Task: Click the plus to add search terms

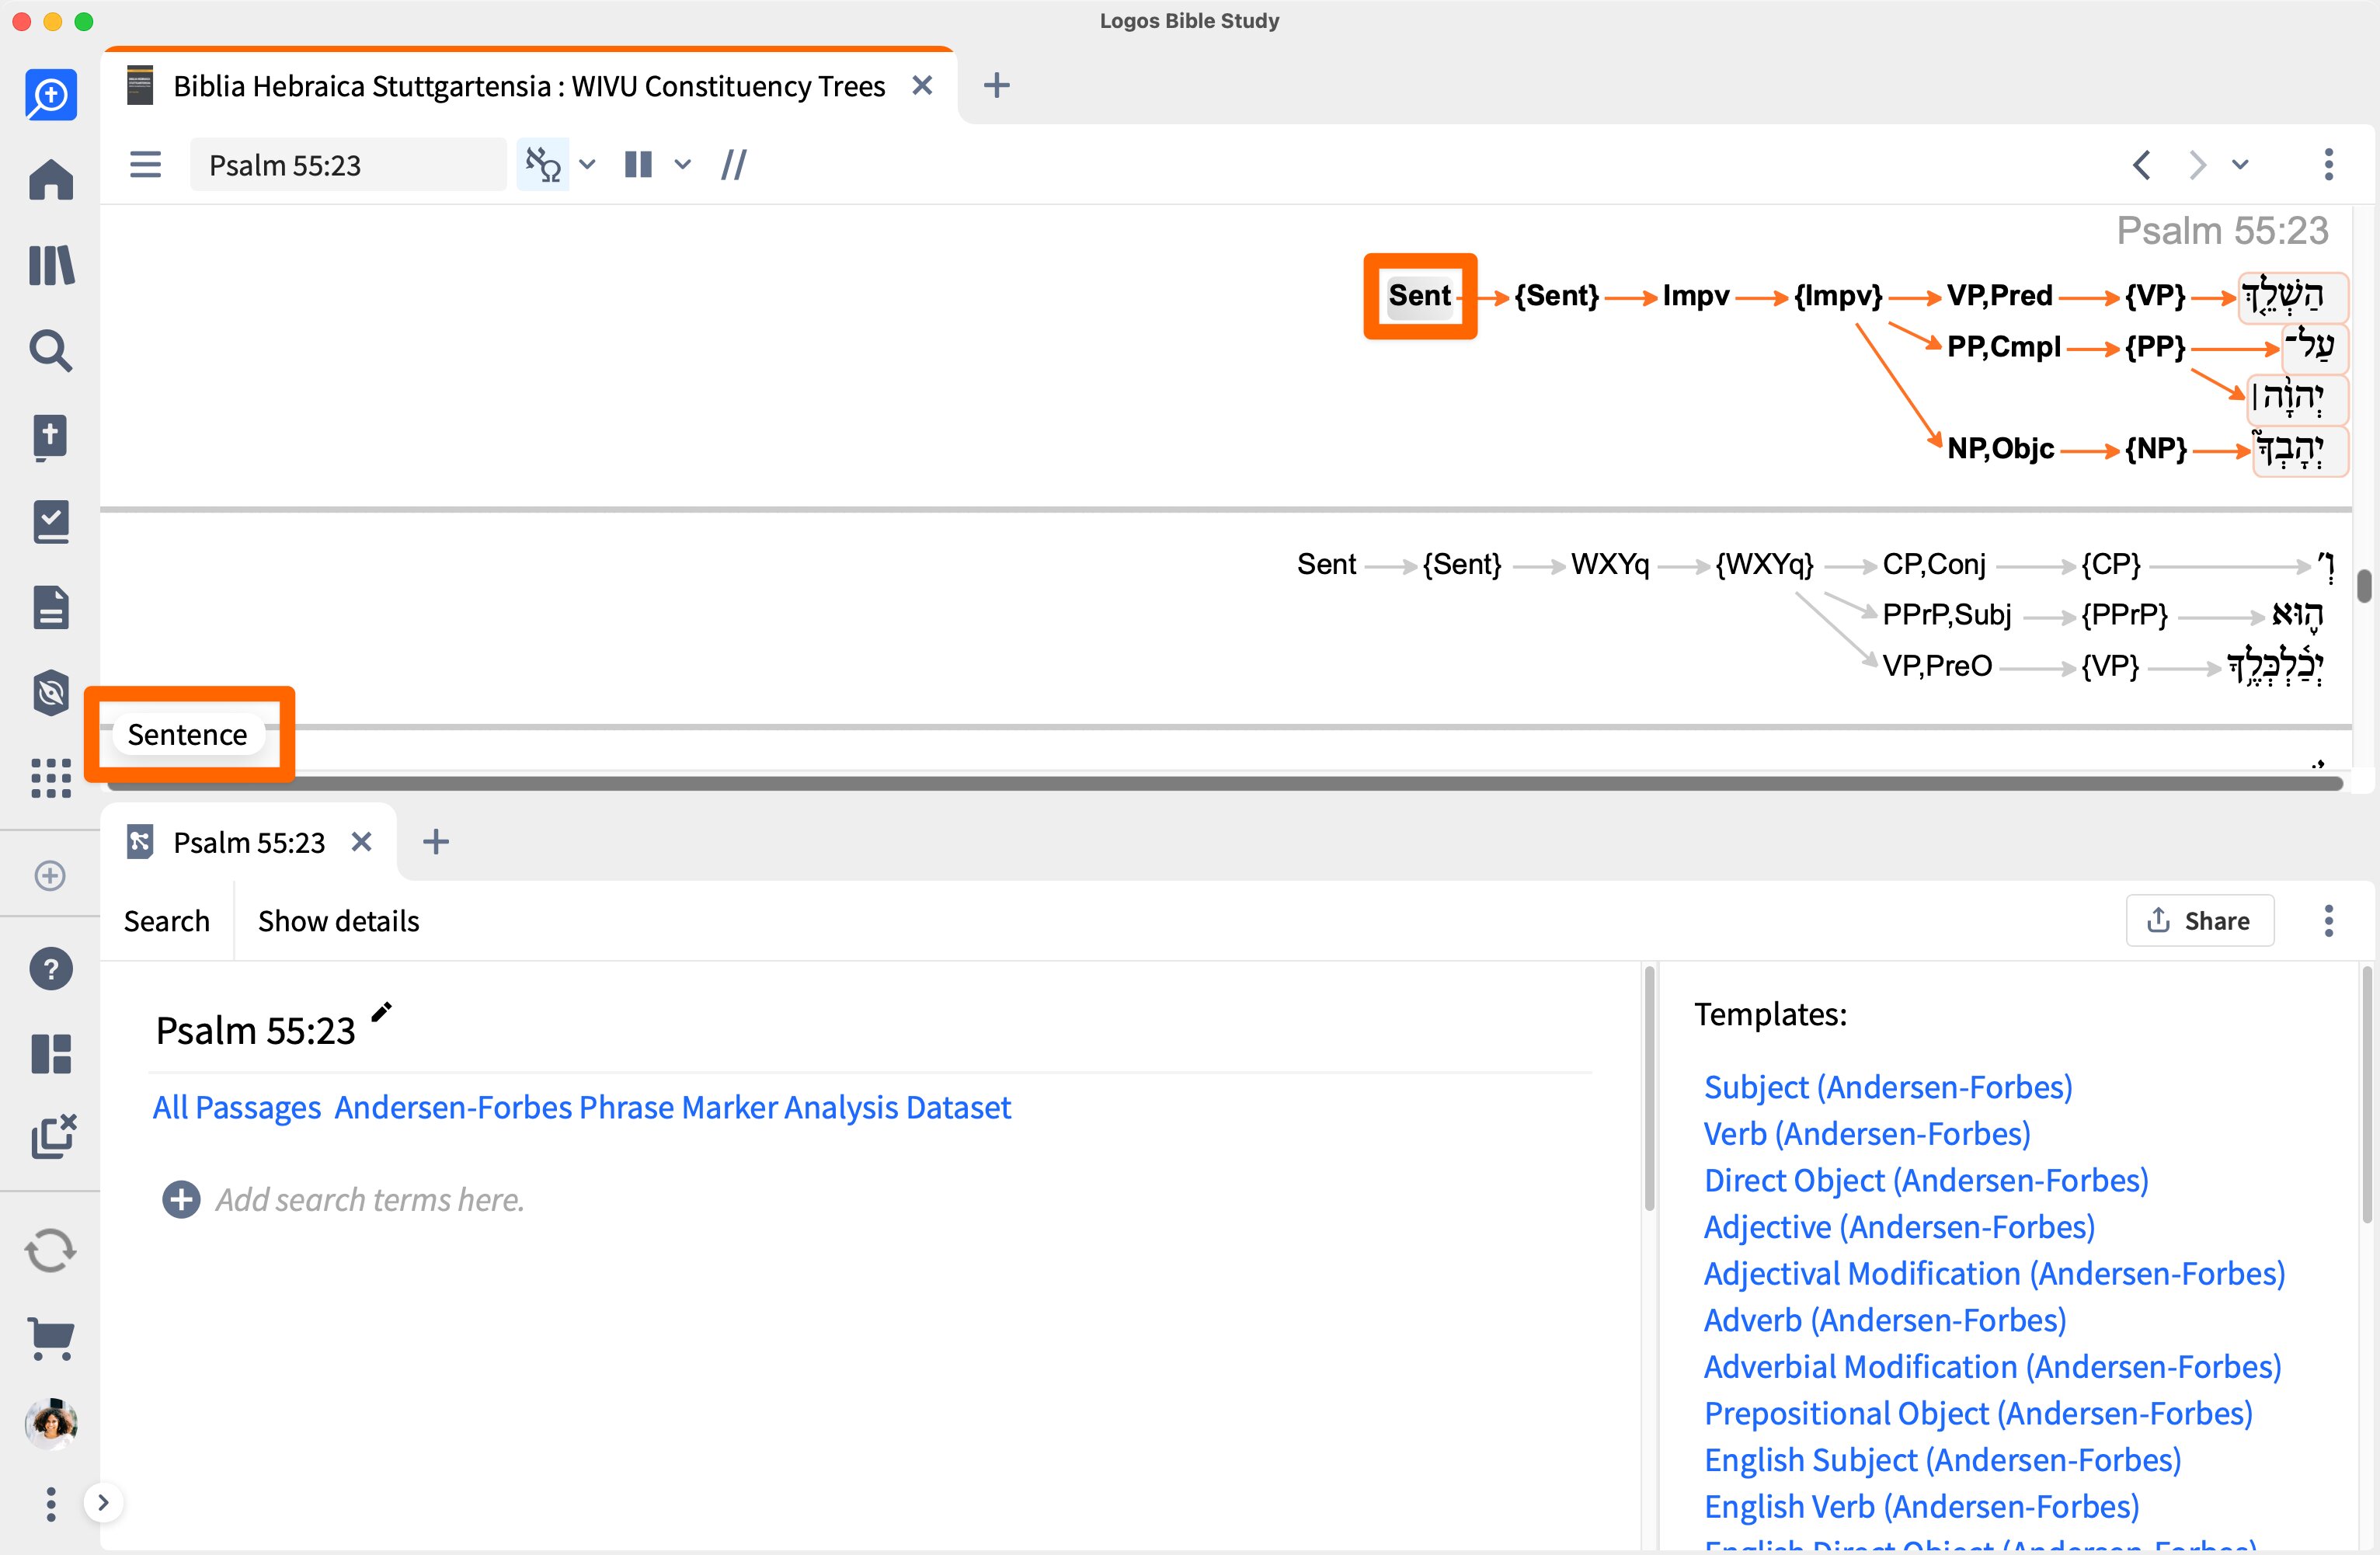Action: (181, 1199)
